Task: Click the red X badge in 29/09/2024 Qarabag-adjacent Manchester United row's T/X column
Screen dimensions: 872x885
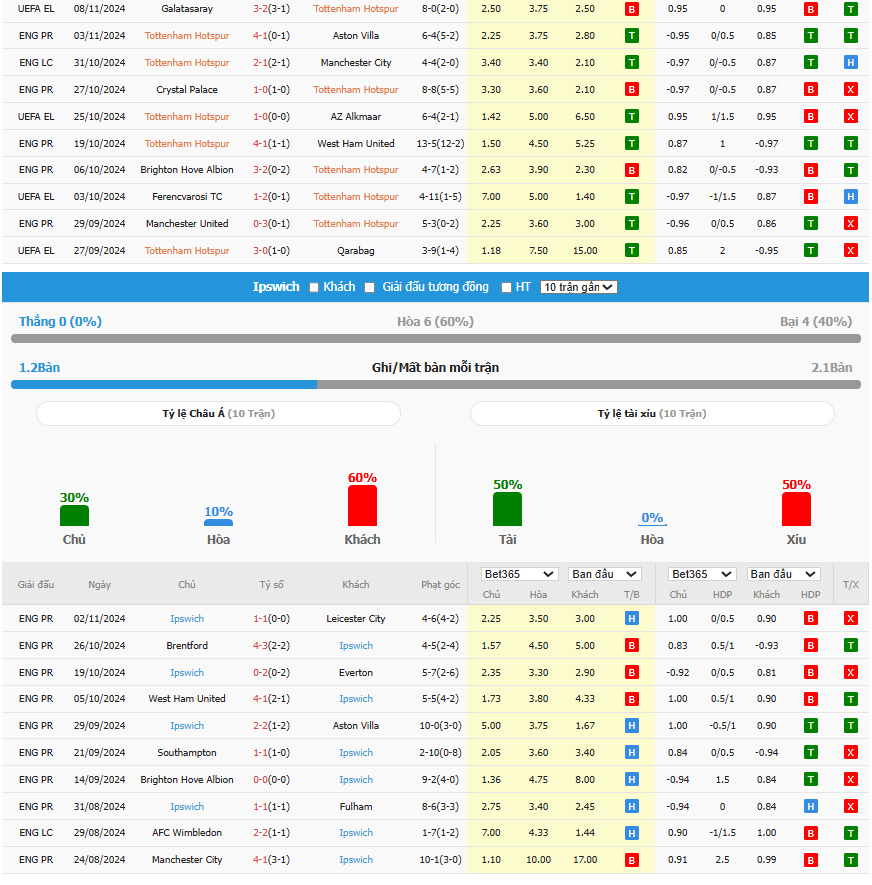Action: click(850, 224)
